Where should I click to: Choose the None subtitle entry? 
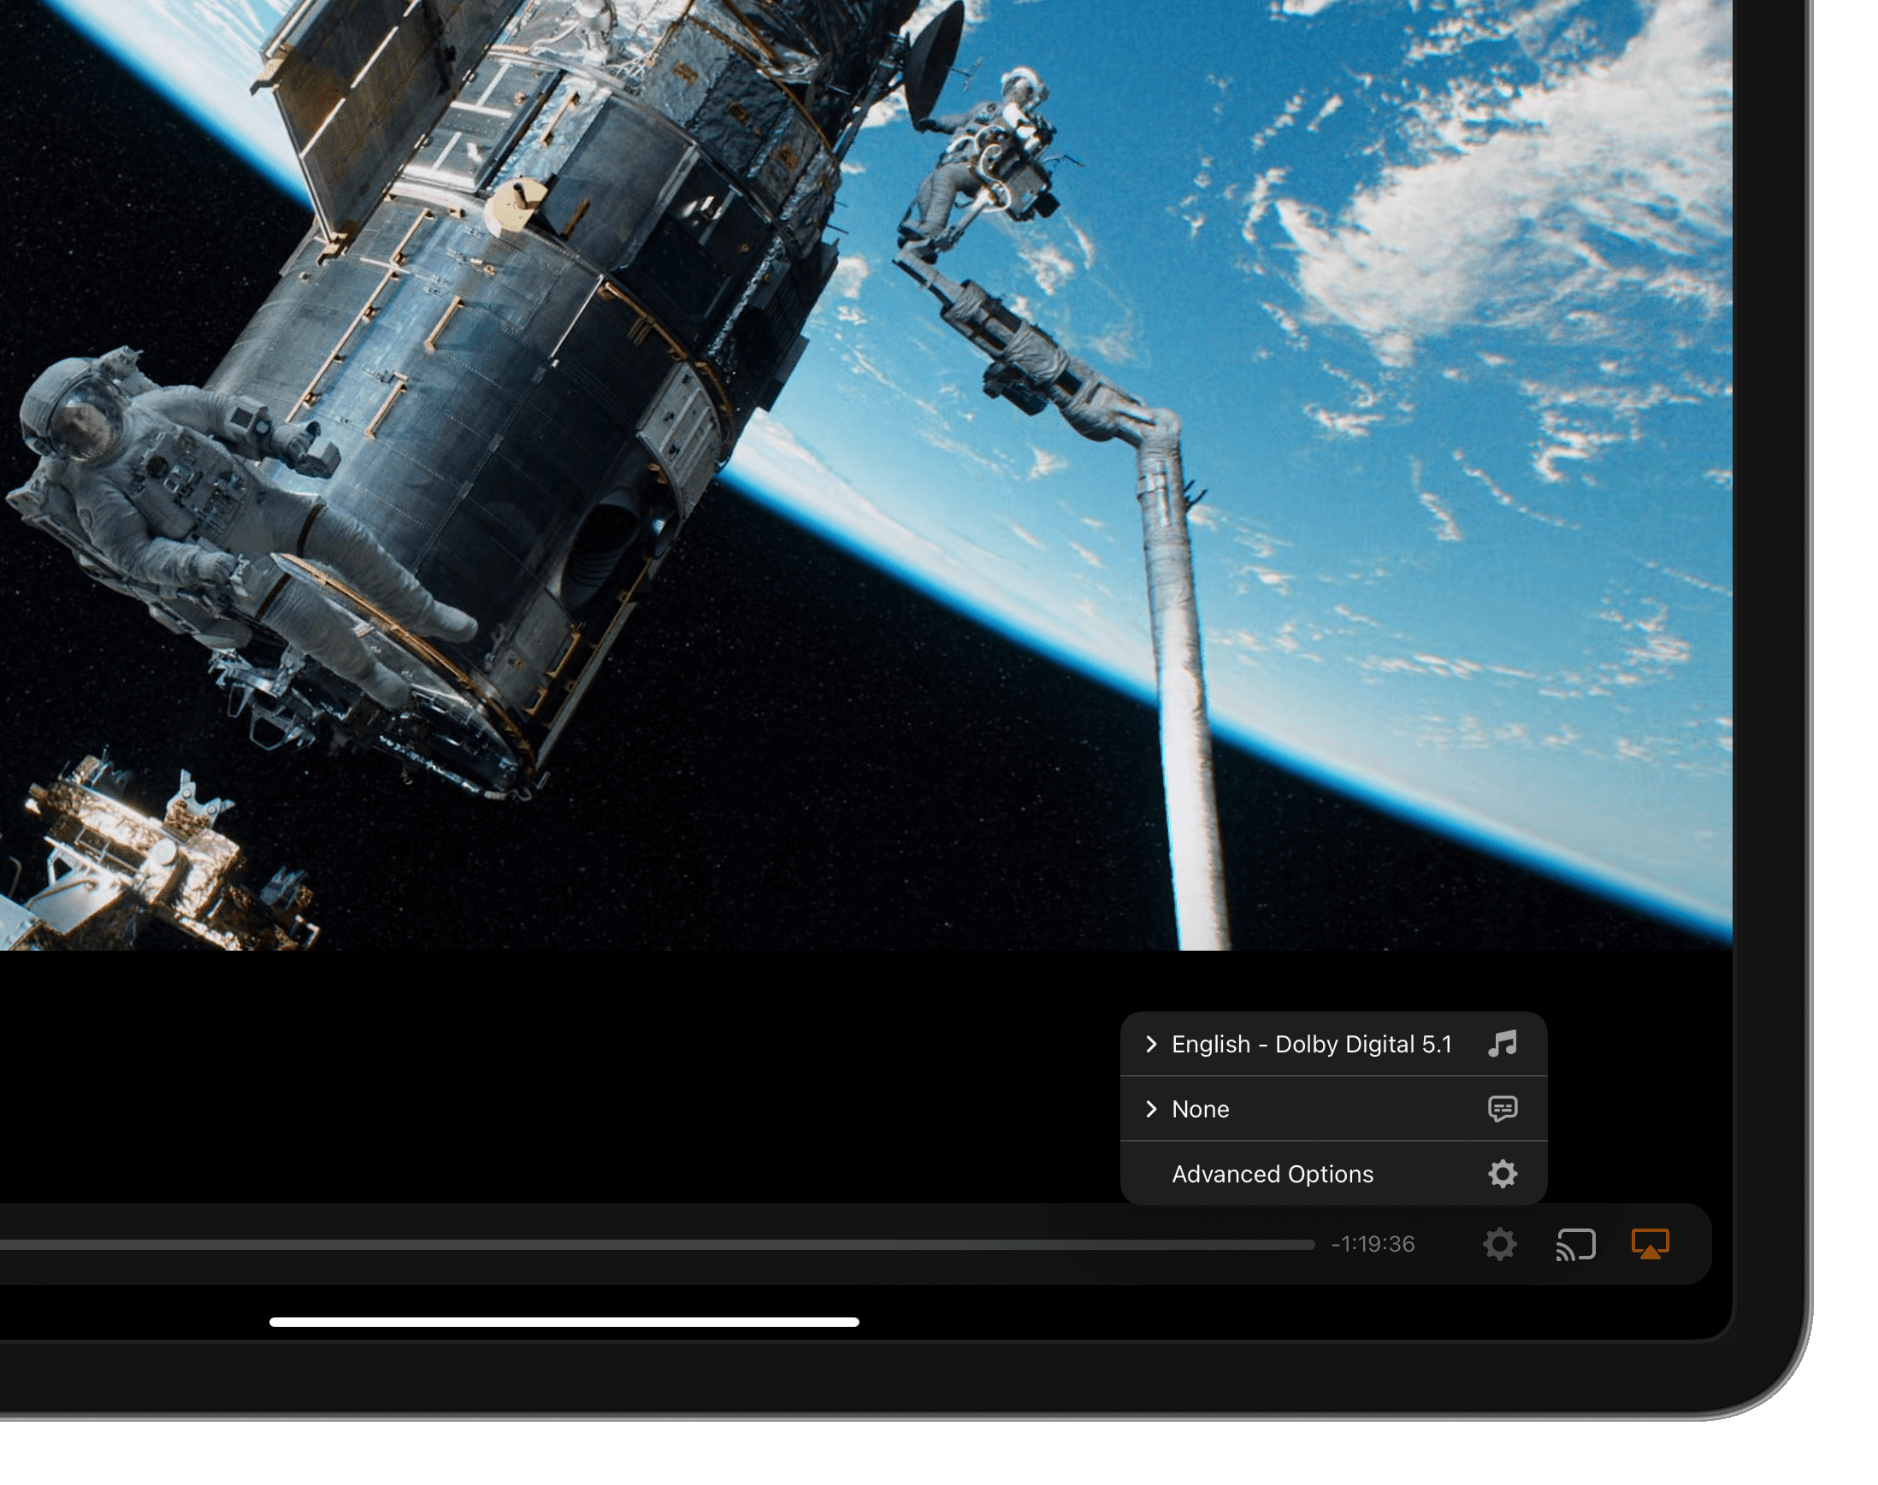point(1200,1109)
